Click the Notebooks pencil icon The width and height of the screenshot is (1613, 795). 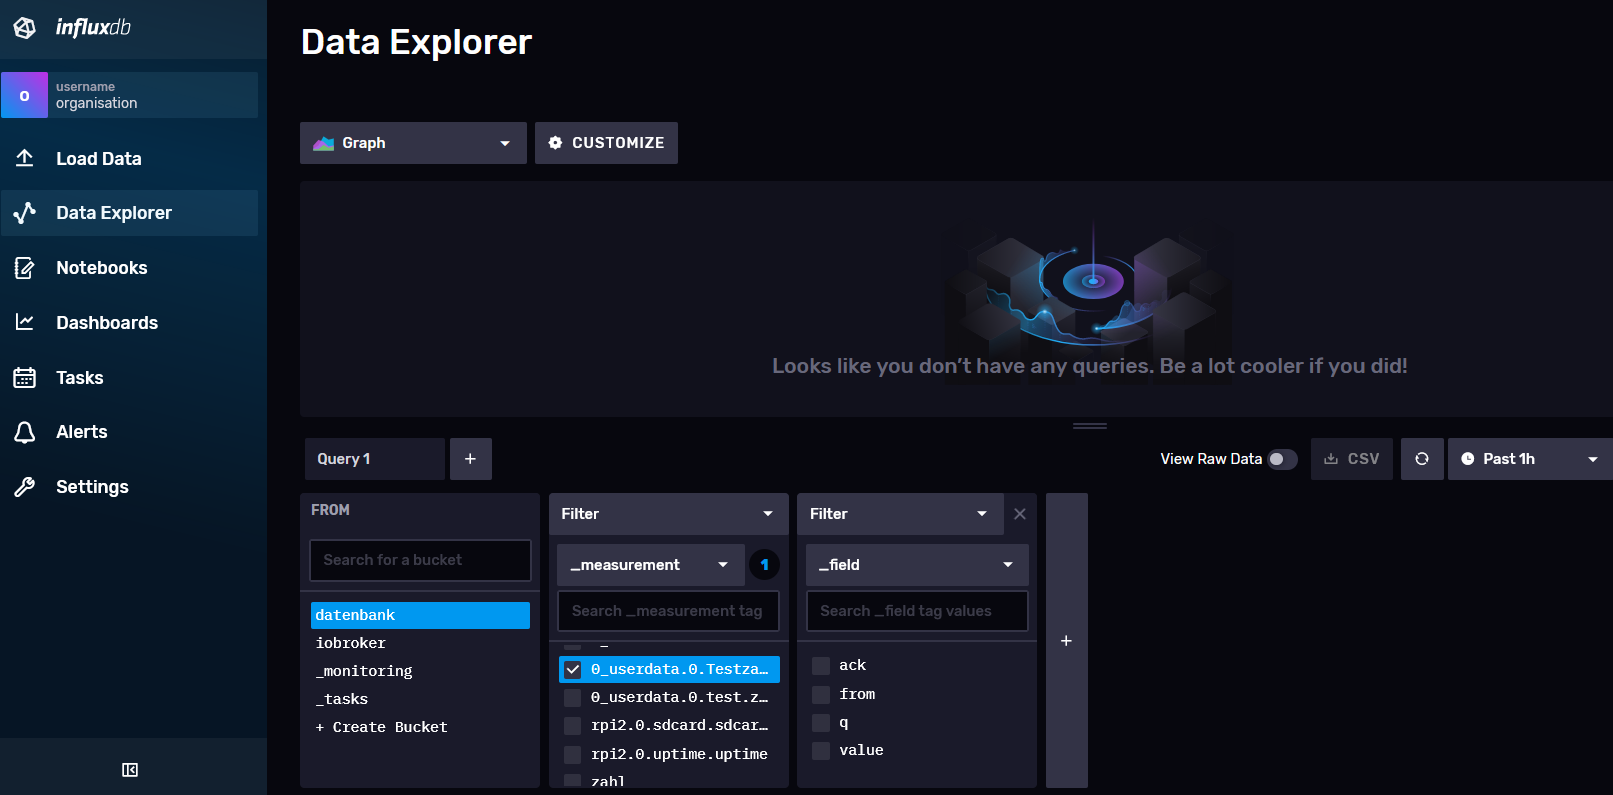click(x=25, y=268)
